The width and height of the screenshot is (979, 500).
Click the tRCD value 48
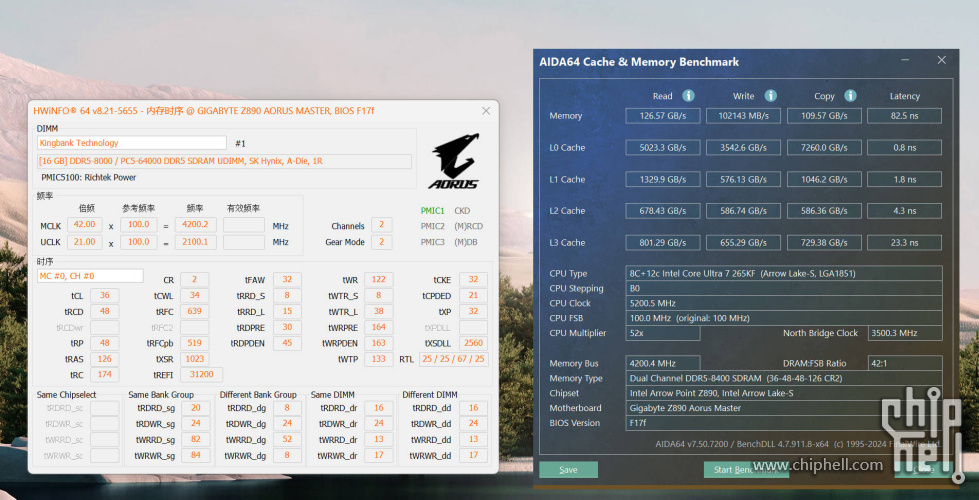(104, 311)
